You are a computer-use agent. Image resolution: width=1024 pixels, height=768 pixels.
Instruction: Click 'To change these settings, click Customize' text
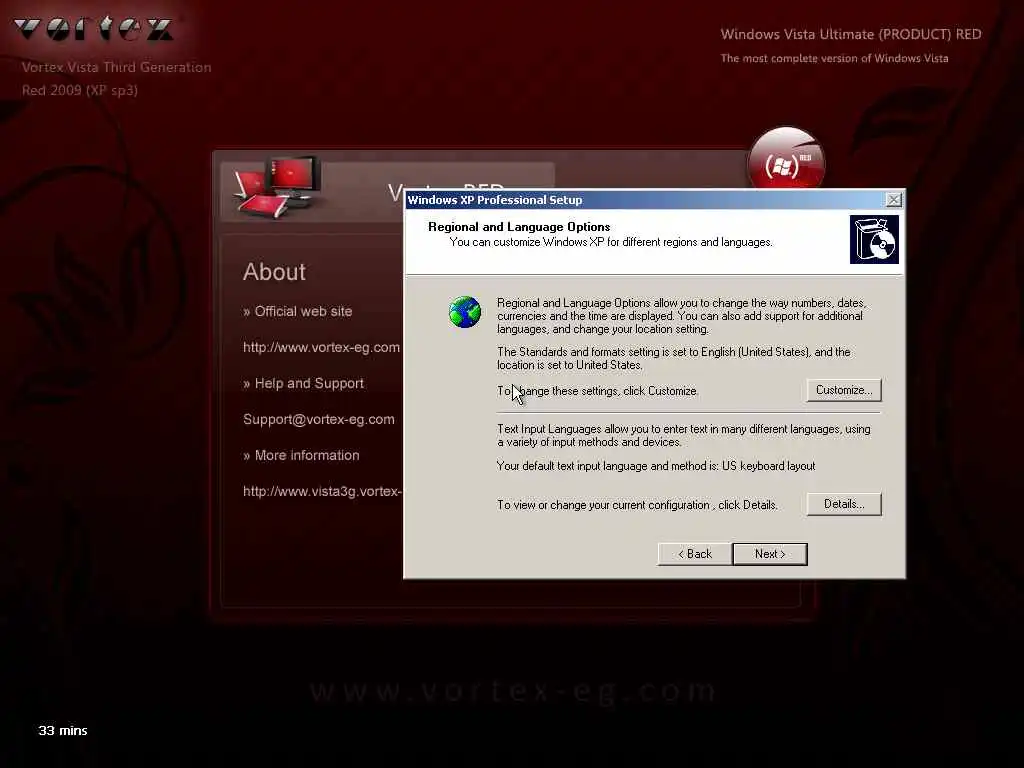click(x=598, y=391)
